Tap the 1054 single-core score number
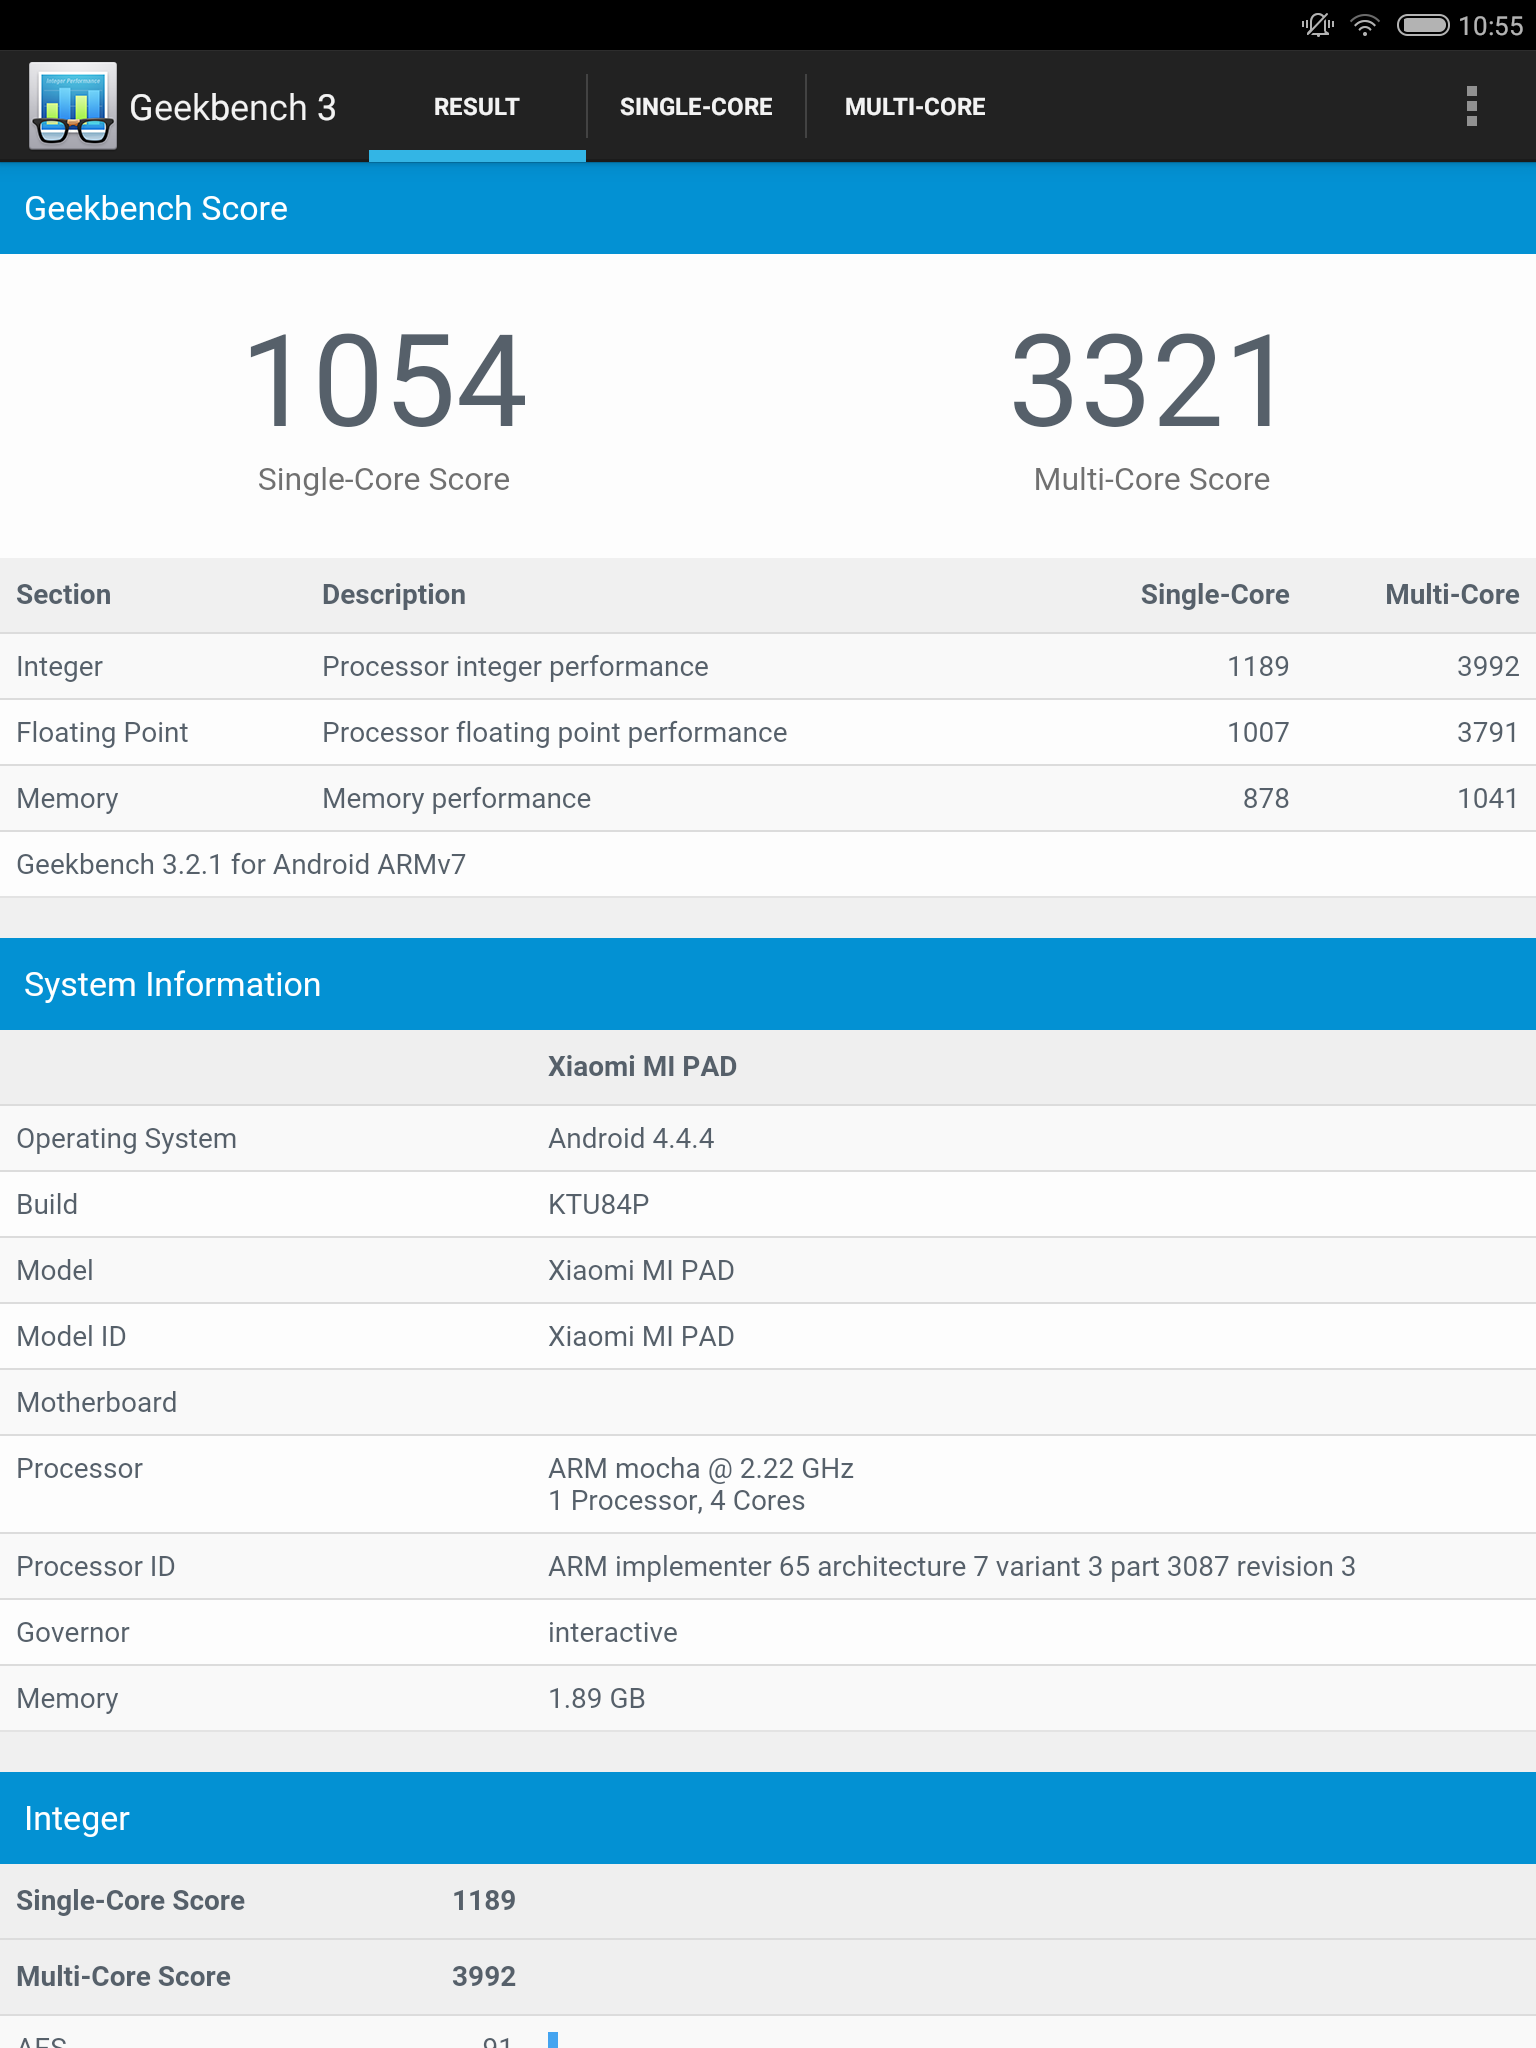This screenshot has height=2048, width=1536. (384, 382)
